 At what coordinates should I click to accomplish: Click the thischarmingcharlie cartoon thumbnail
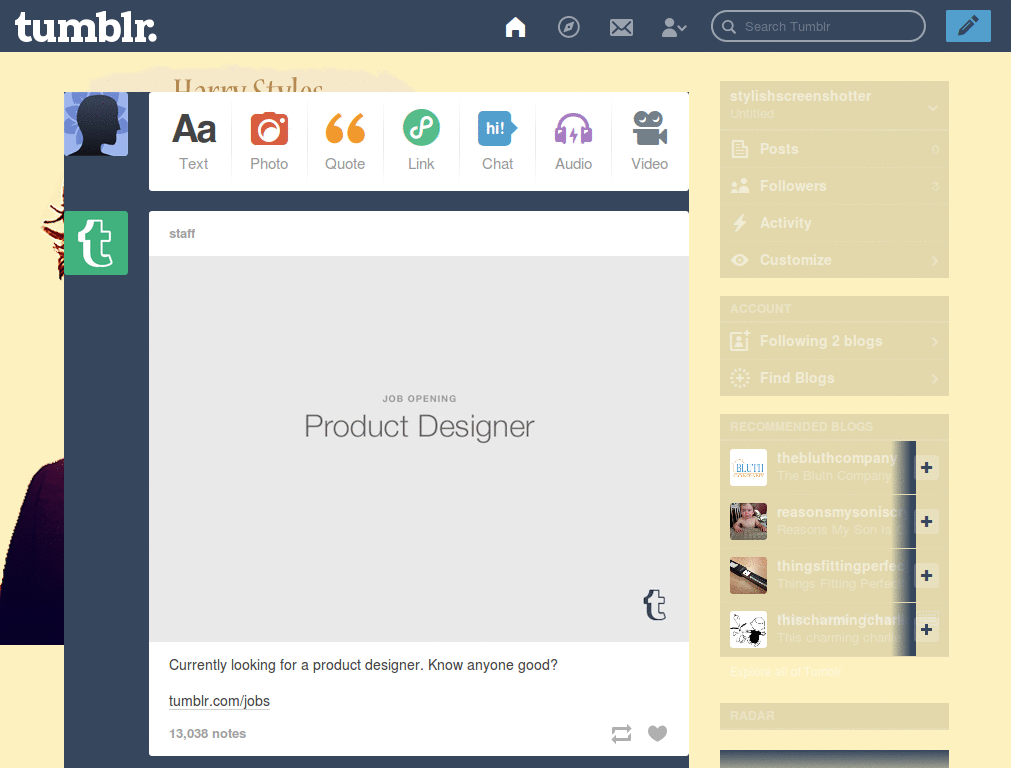coord(748,630)
